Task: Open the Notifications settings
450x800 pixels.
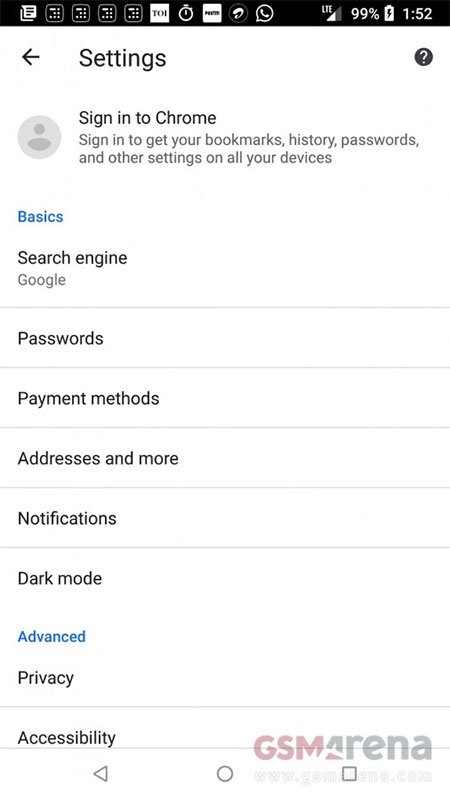Action: click(225, 518)
